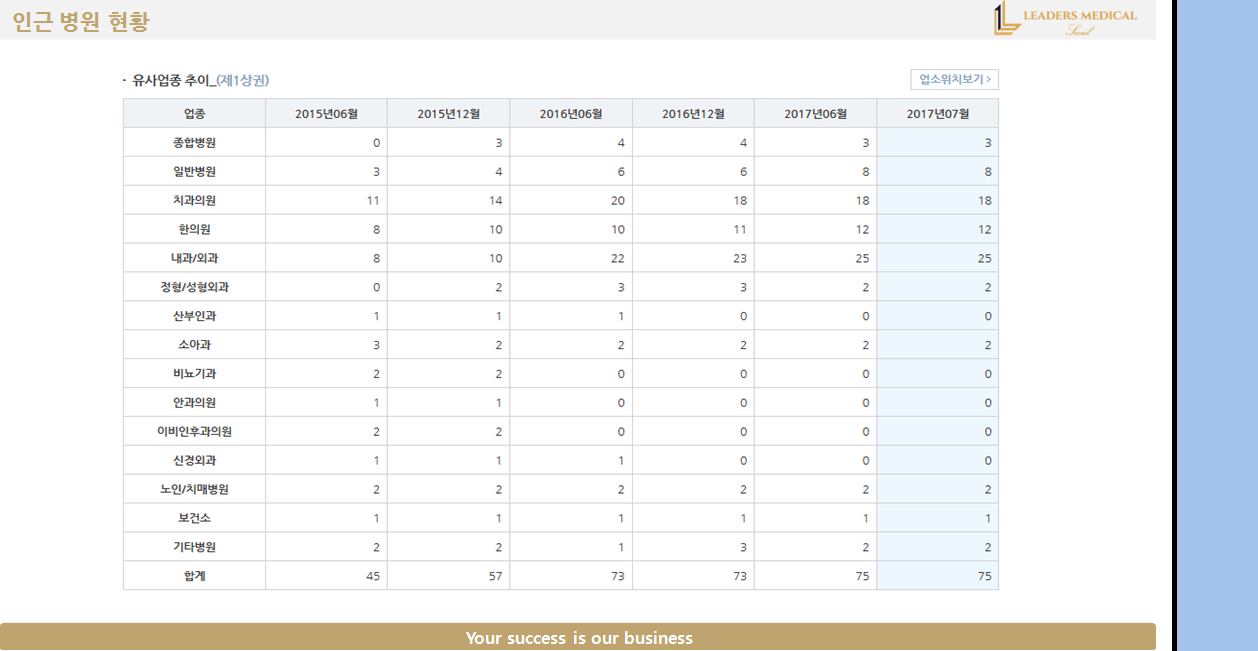Click the 합계 value 75 for 2017년07월
The image size is (1258, 651).
tap(985, 577)
